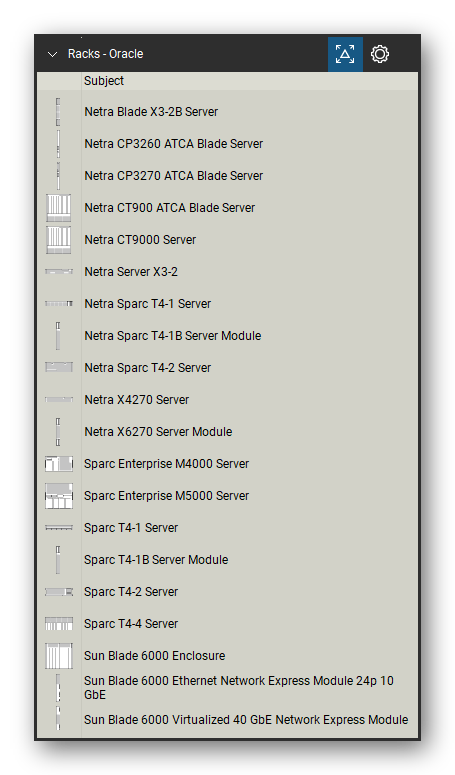Click the Subject column header
The width and height of the screenshot is (455, 775).
pyautogui.click(x=104, y=81)
